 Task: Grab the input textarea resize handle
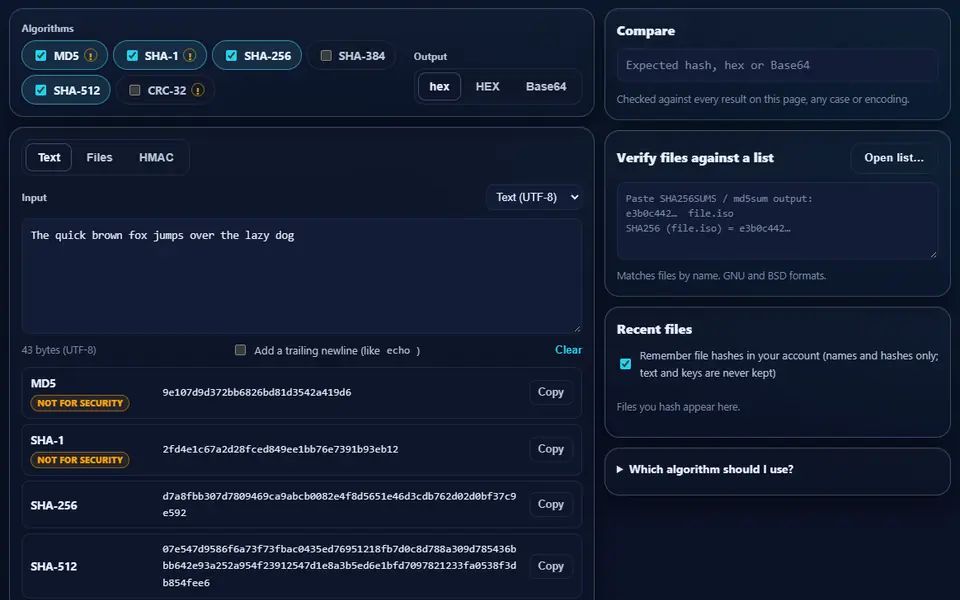tap(576, 328)
